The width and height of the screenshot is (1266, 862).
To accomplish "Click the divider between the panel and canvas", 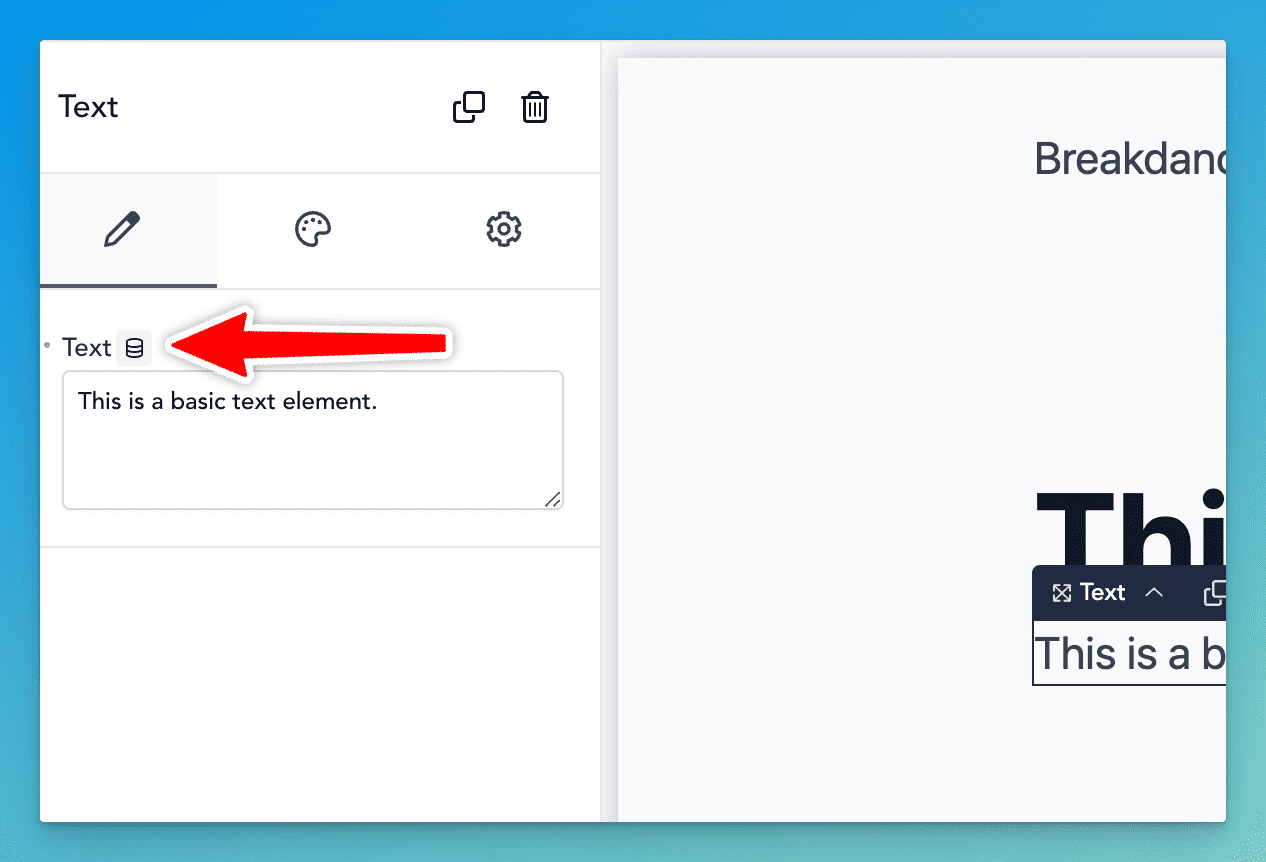I will pyautogui.click(x=601, y=430).
